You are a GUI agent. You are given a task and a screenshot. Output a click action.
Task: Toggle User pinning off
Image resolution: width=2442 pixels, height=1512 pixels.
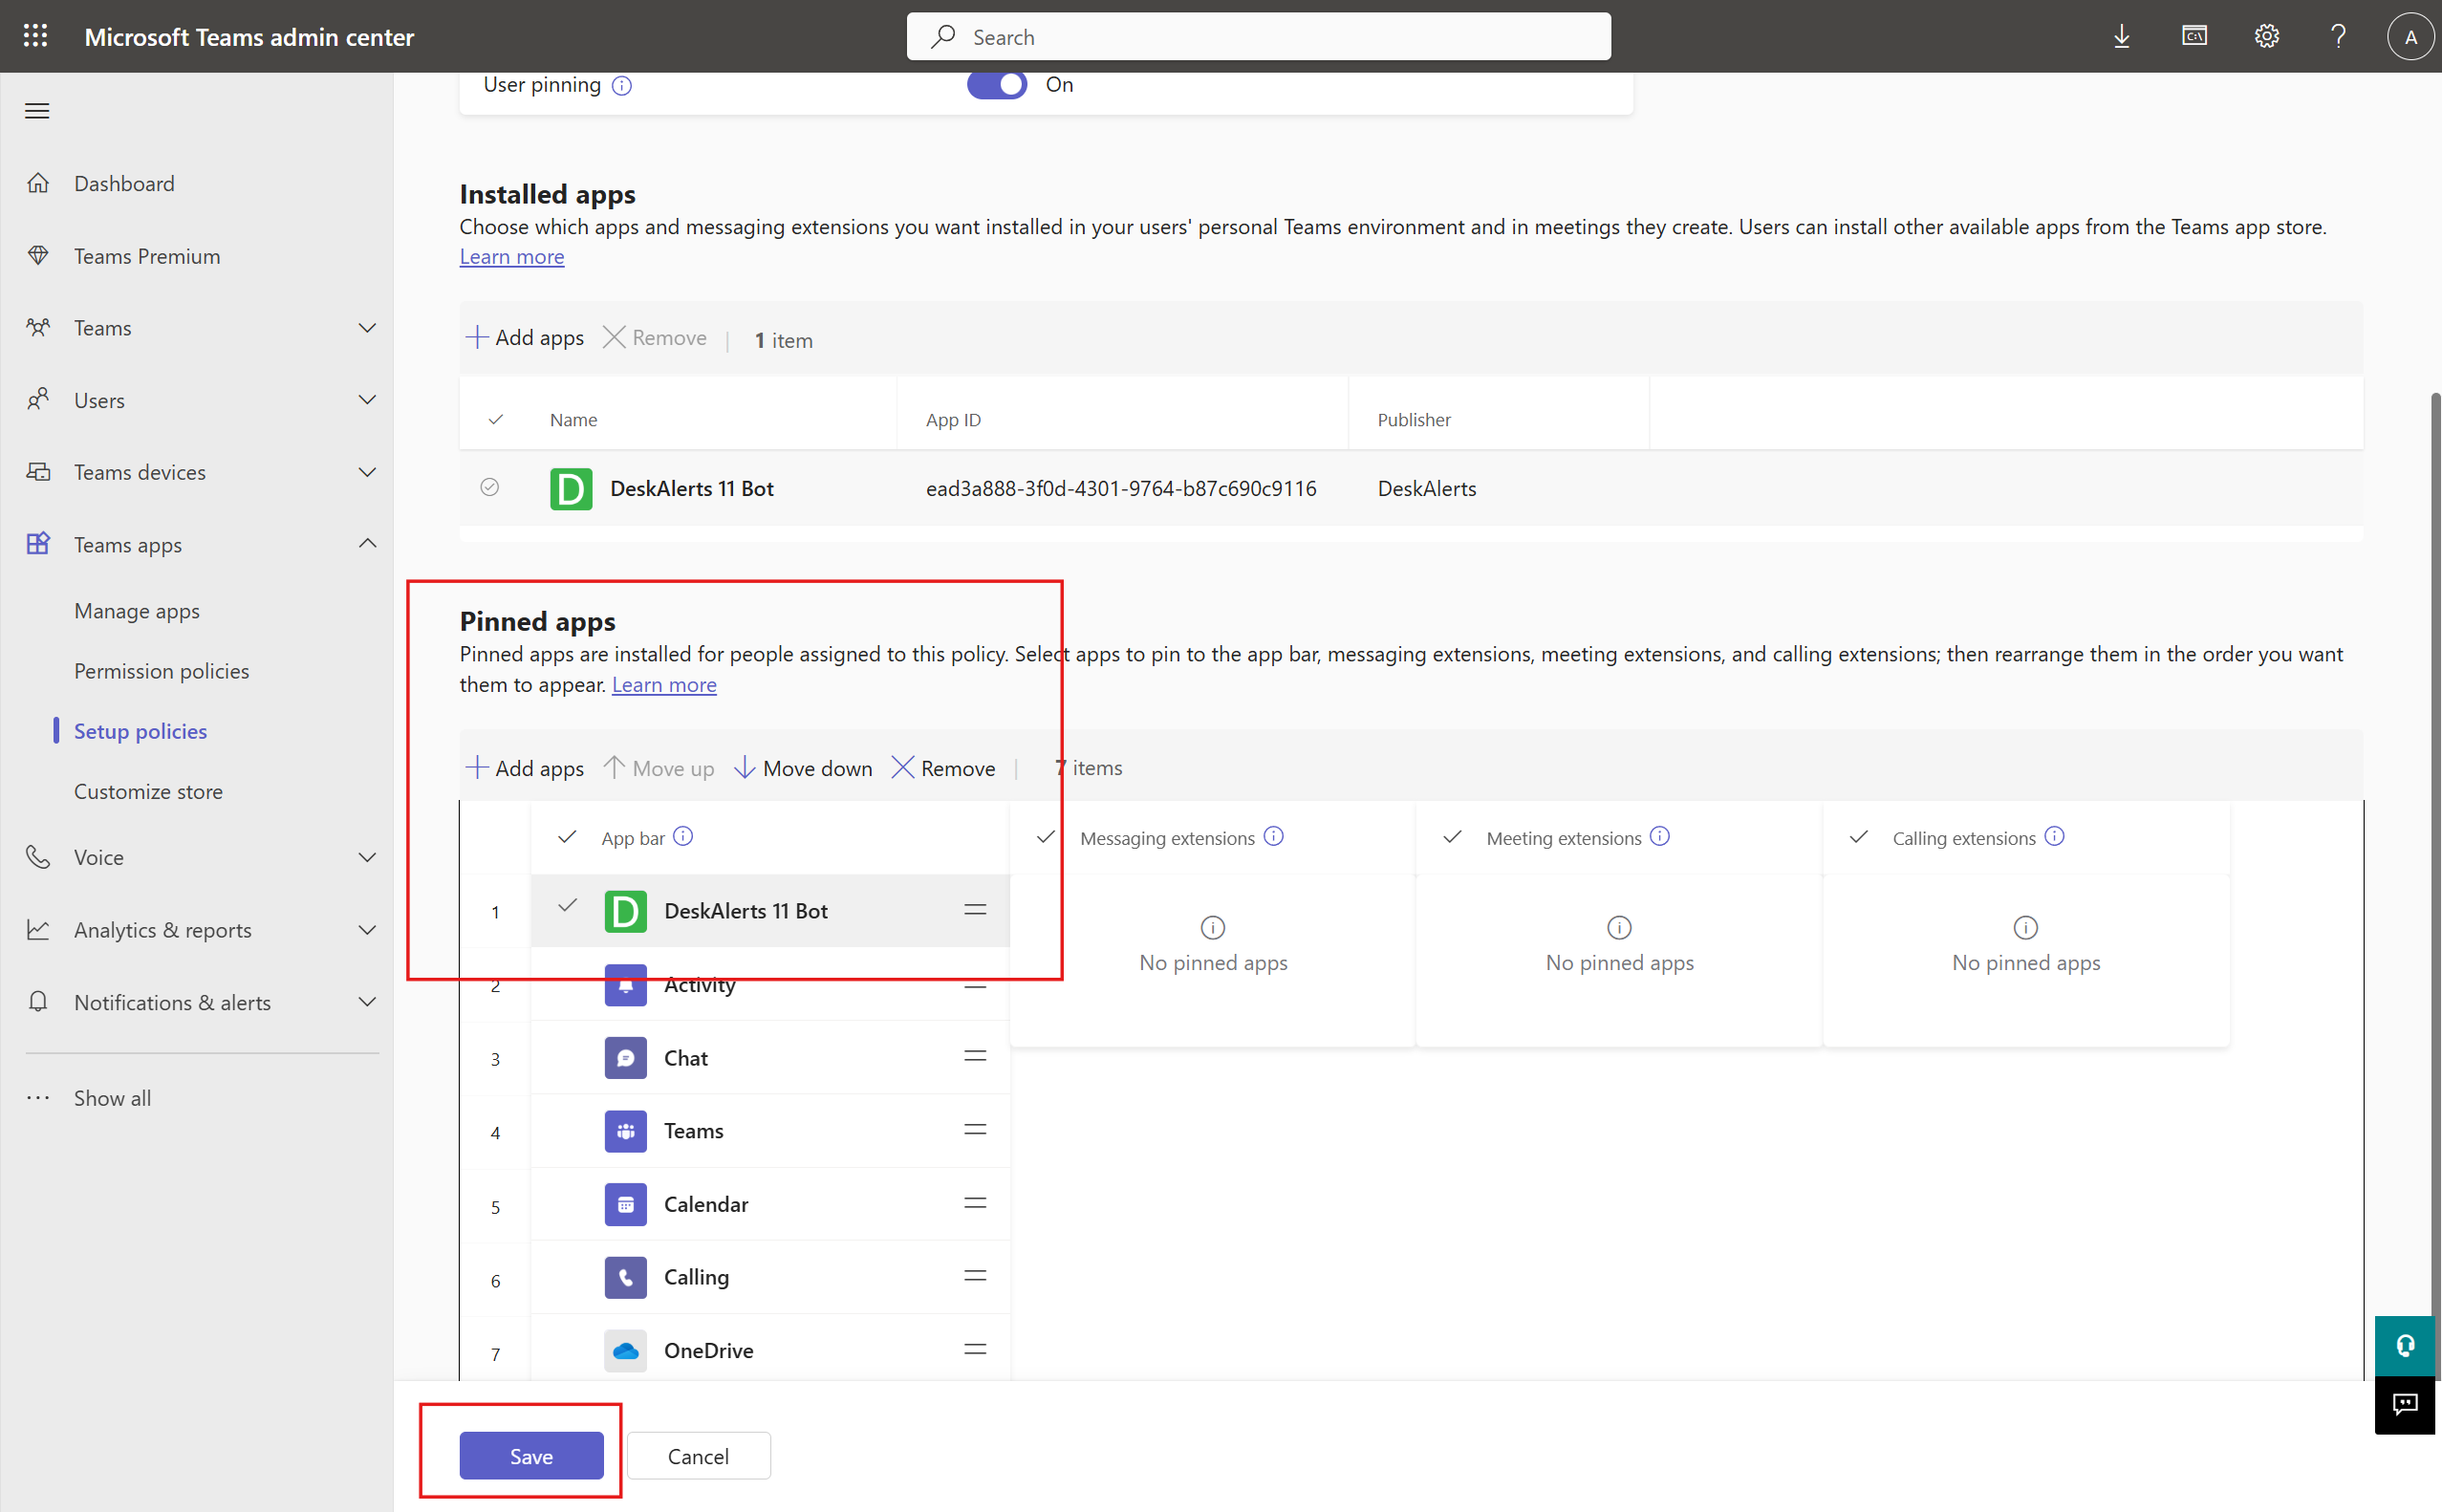[996, 84]
